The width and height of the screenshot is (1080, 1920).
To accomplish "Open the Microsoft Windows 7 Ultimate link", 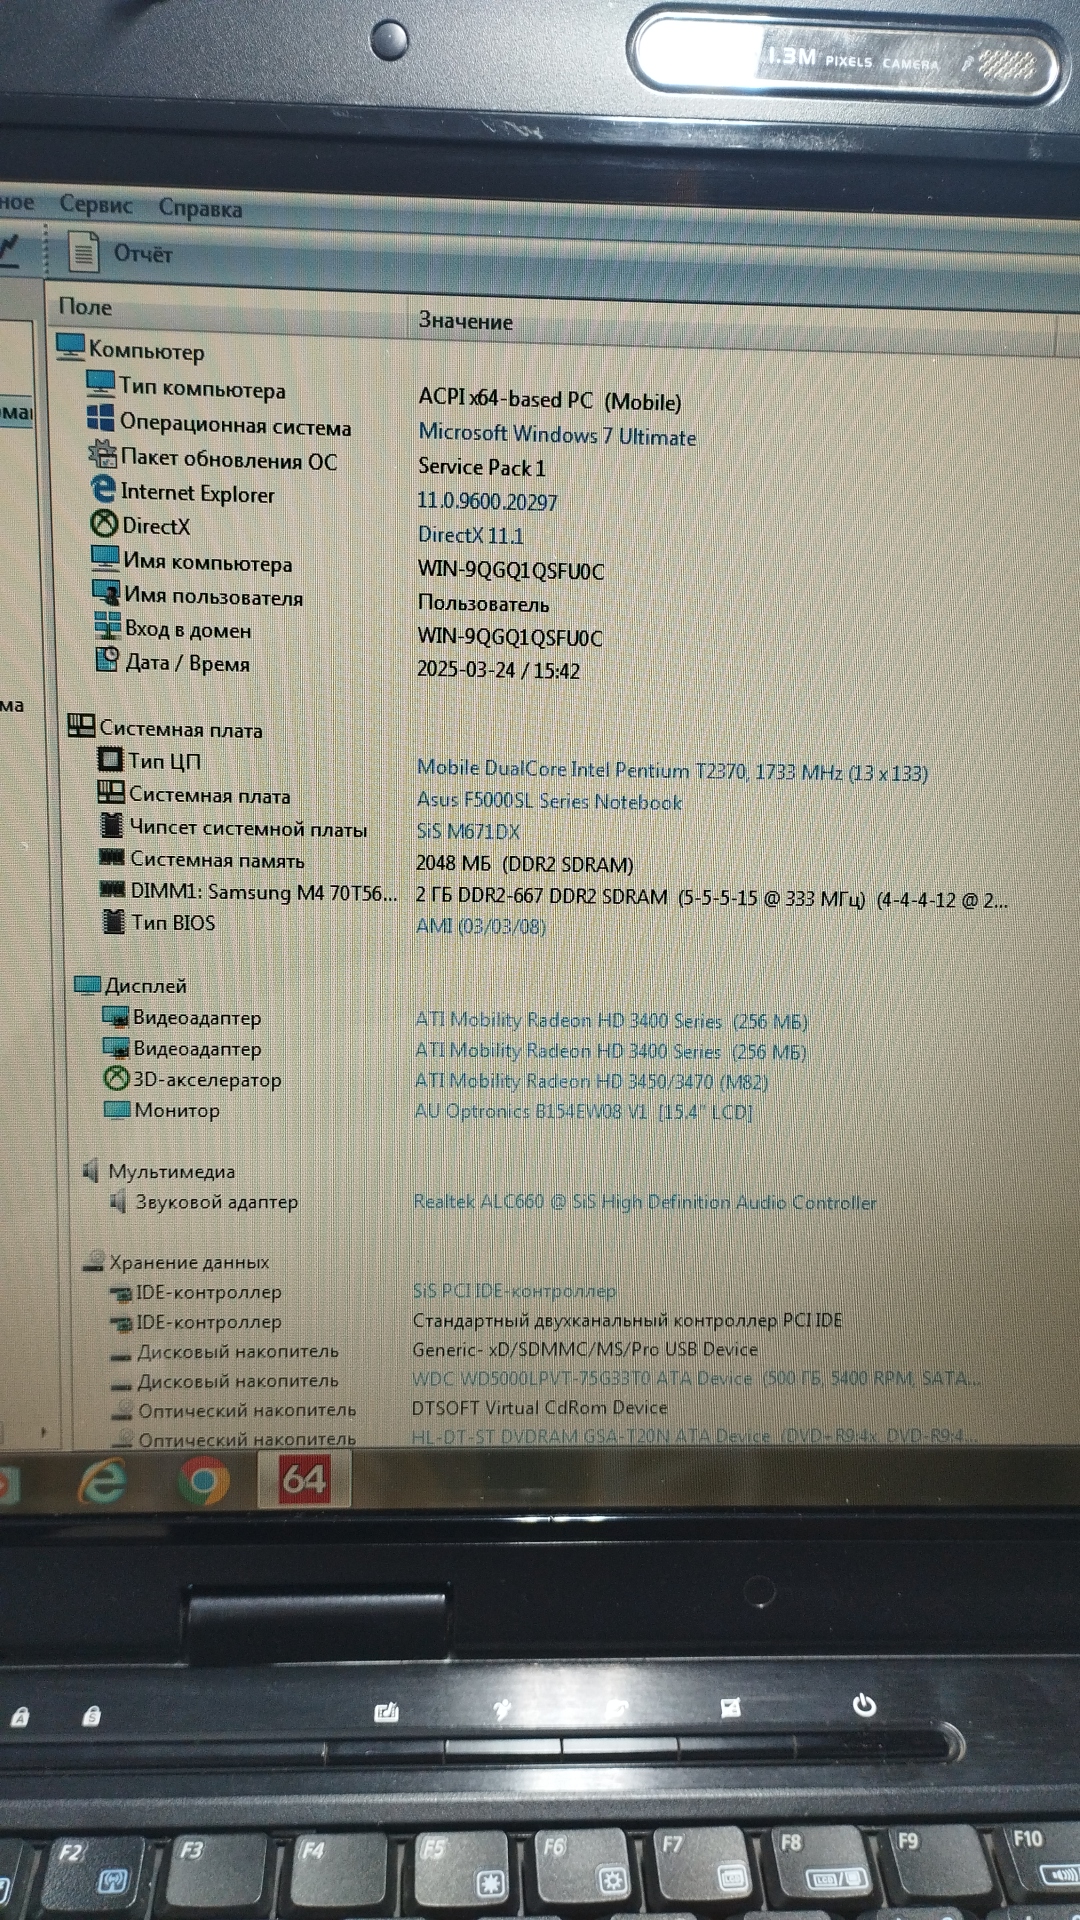I will [x=556, y=435].
